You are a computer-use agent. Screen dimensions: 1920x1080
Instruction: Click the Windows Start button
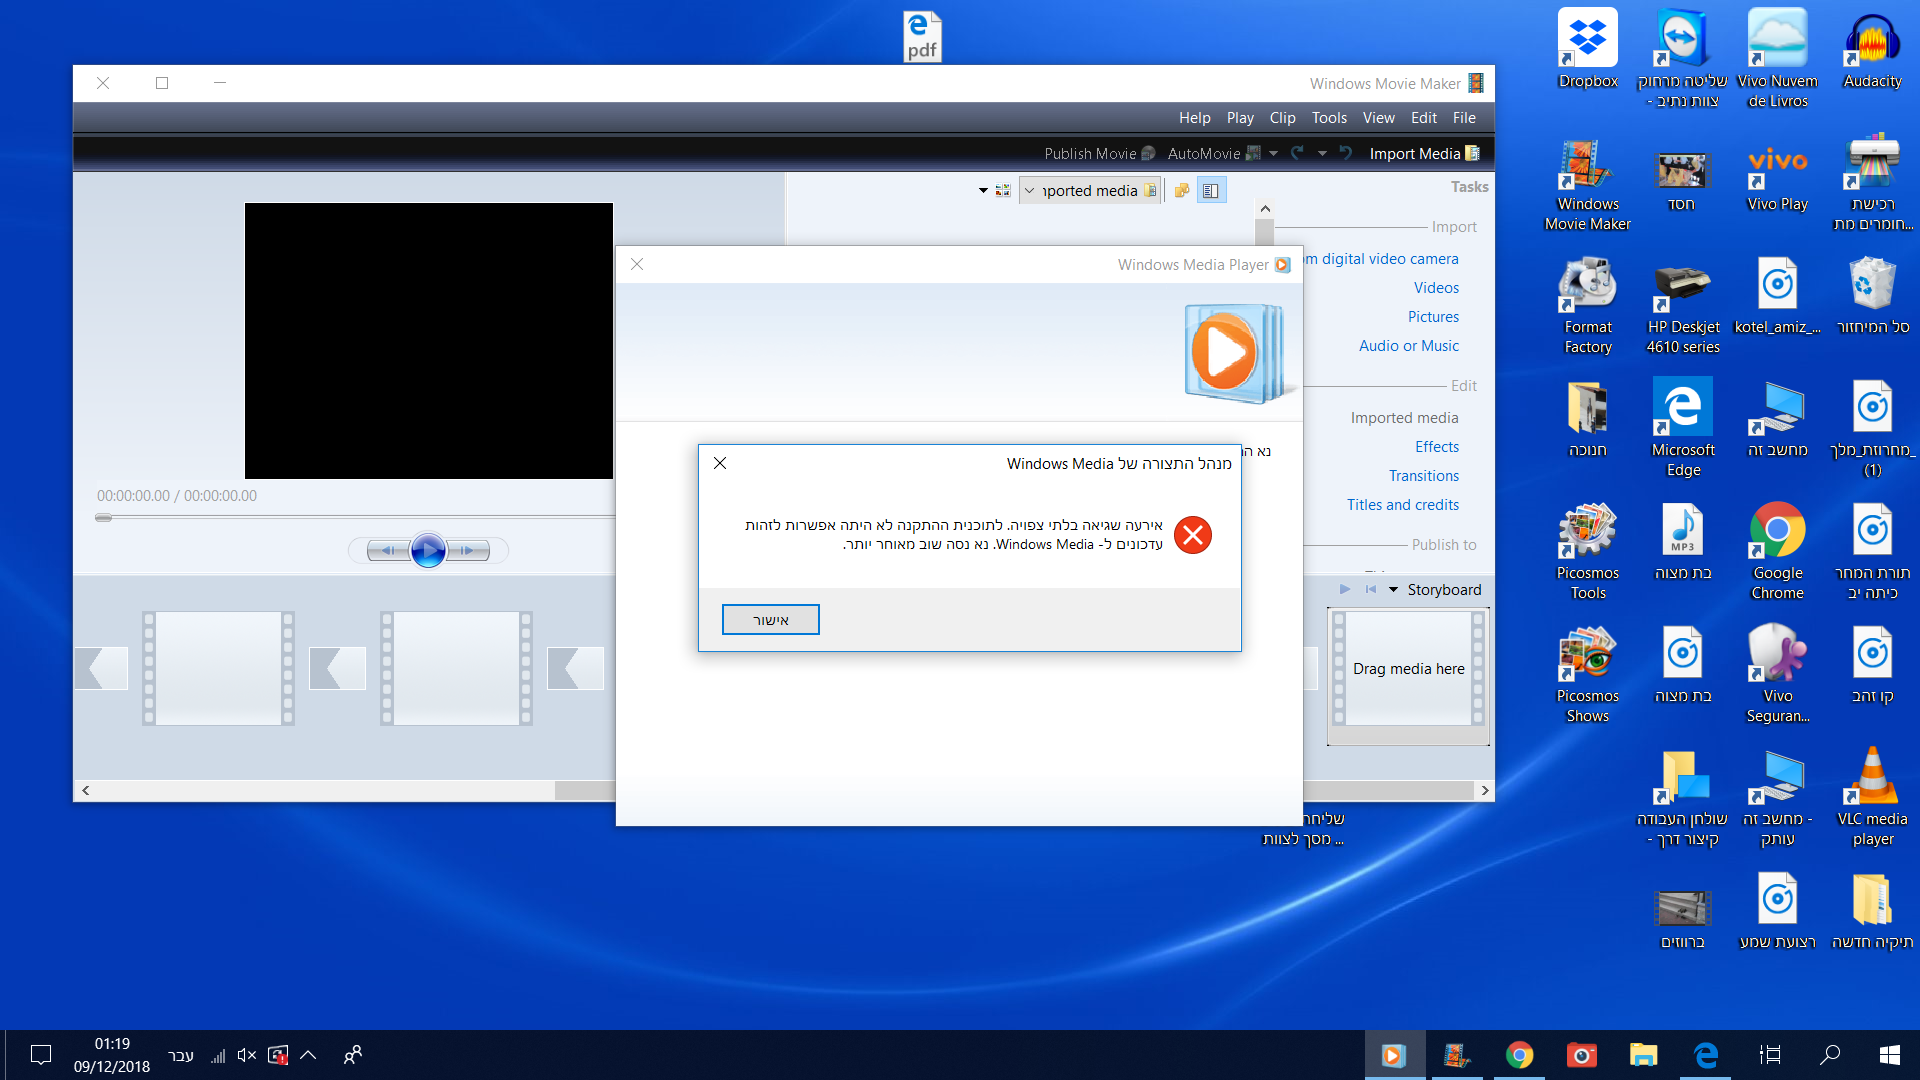(1890, 1055)
